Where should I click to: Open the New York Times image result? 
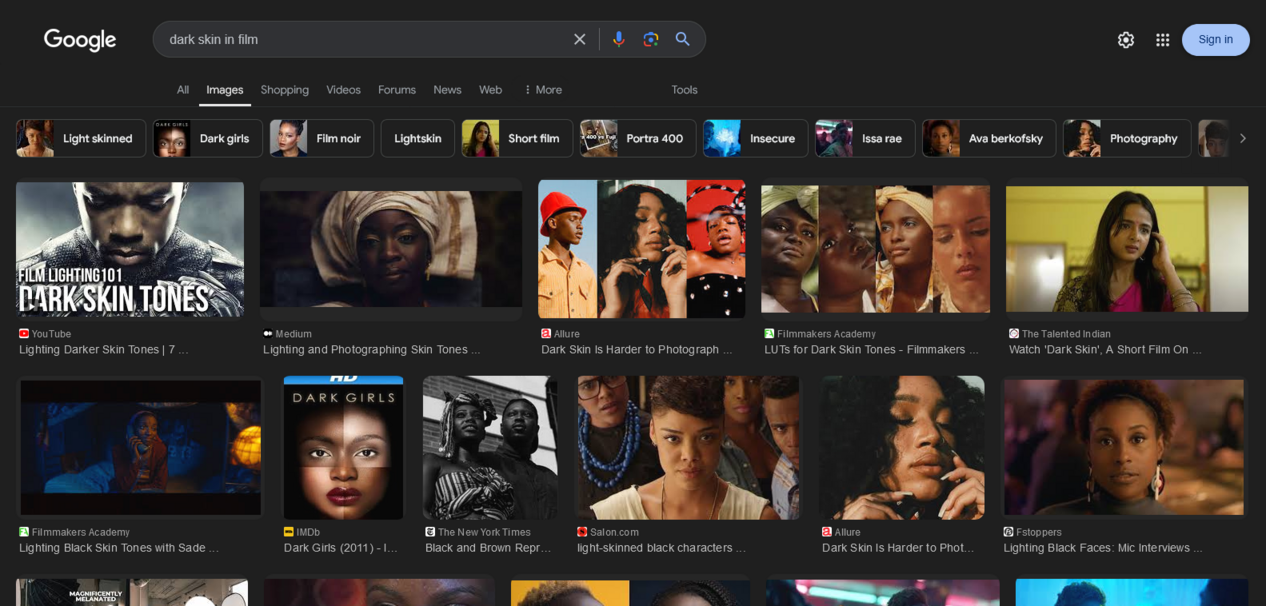(x=490, y=447)
